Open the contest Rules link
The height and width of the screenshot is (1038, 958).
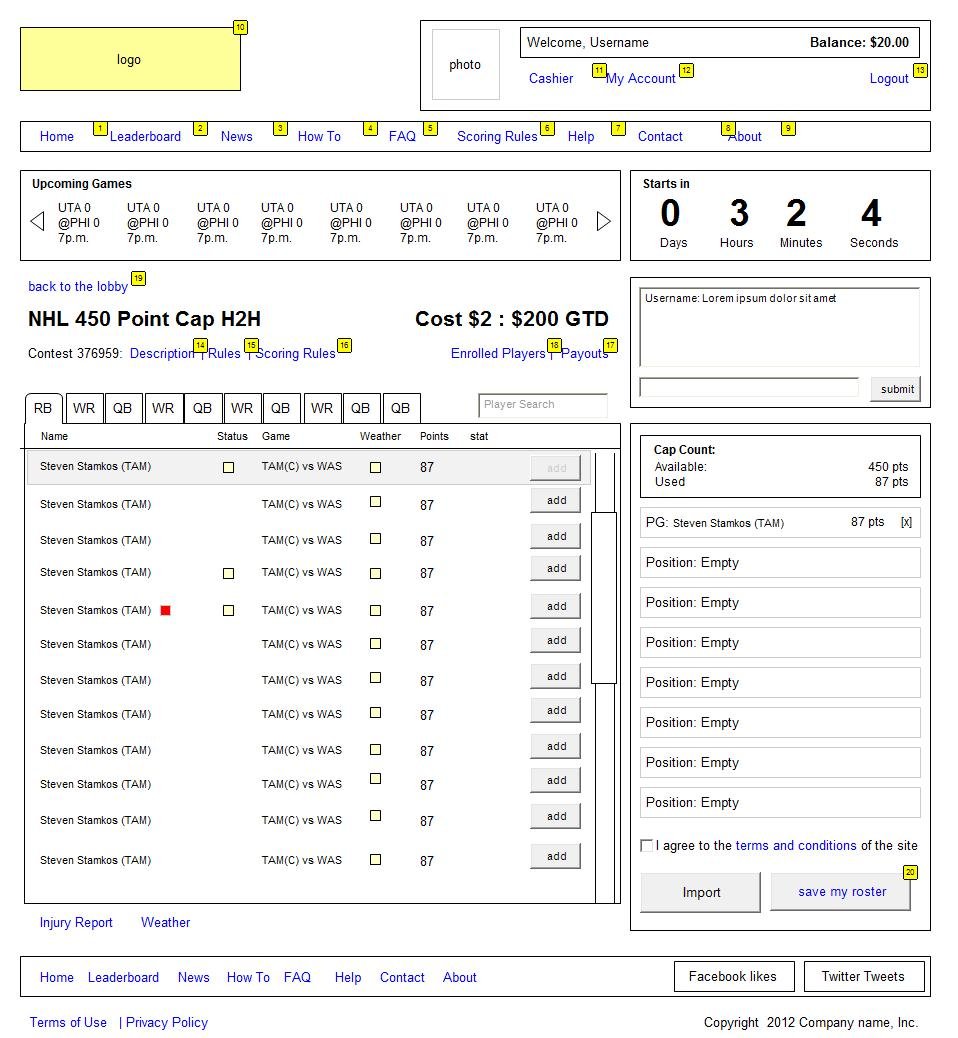coord(224,354)
